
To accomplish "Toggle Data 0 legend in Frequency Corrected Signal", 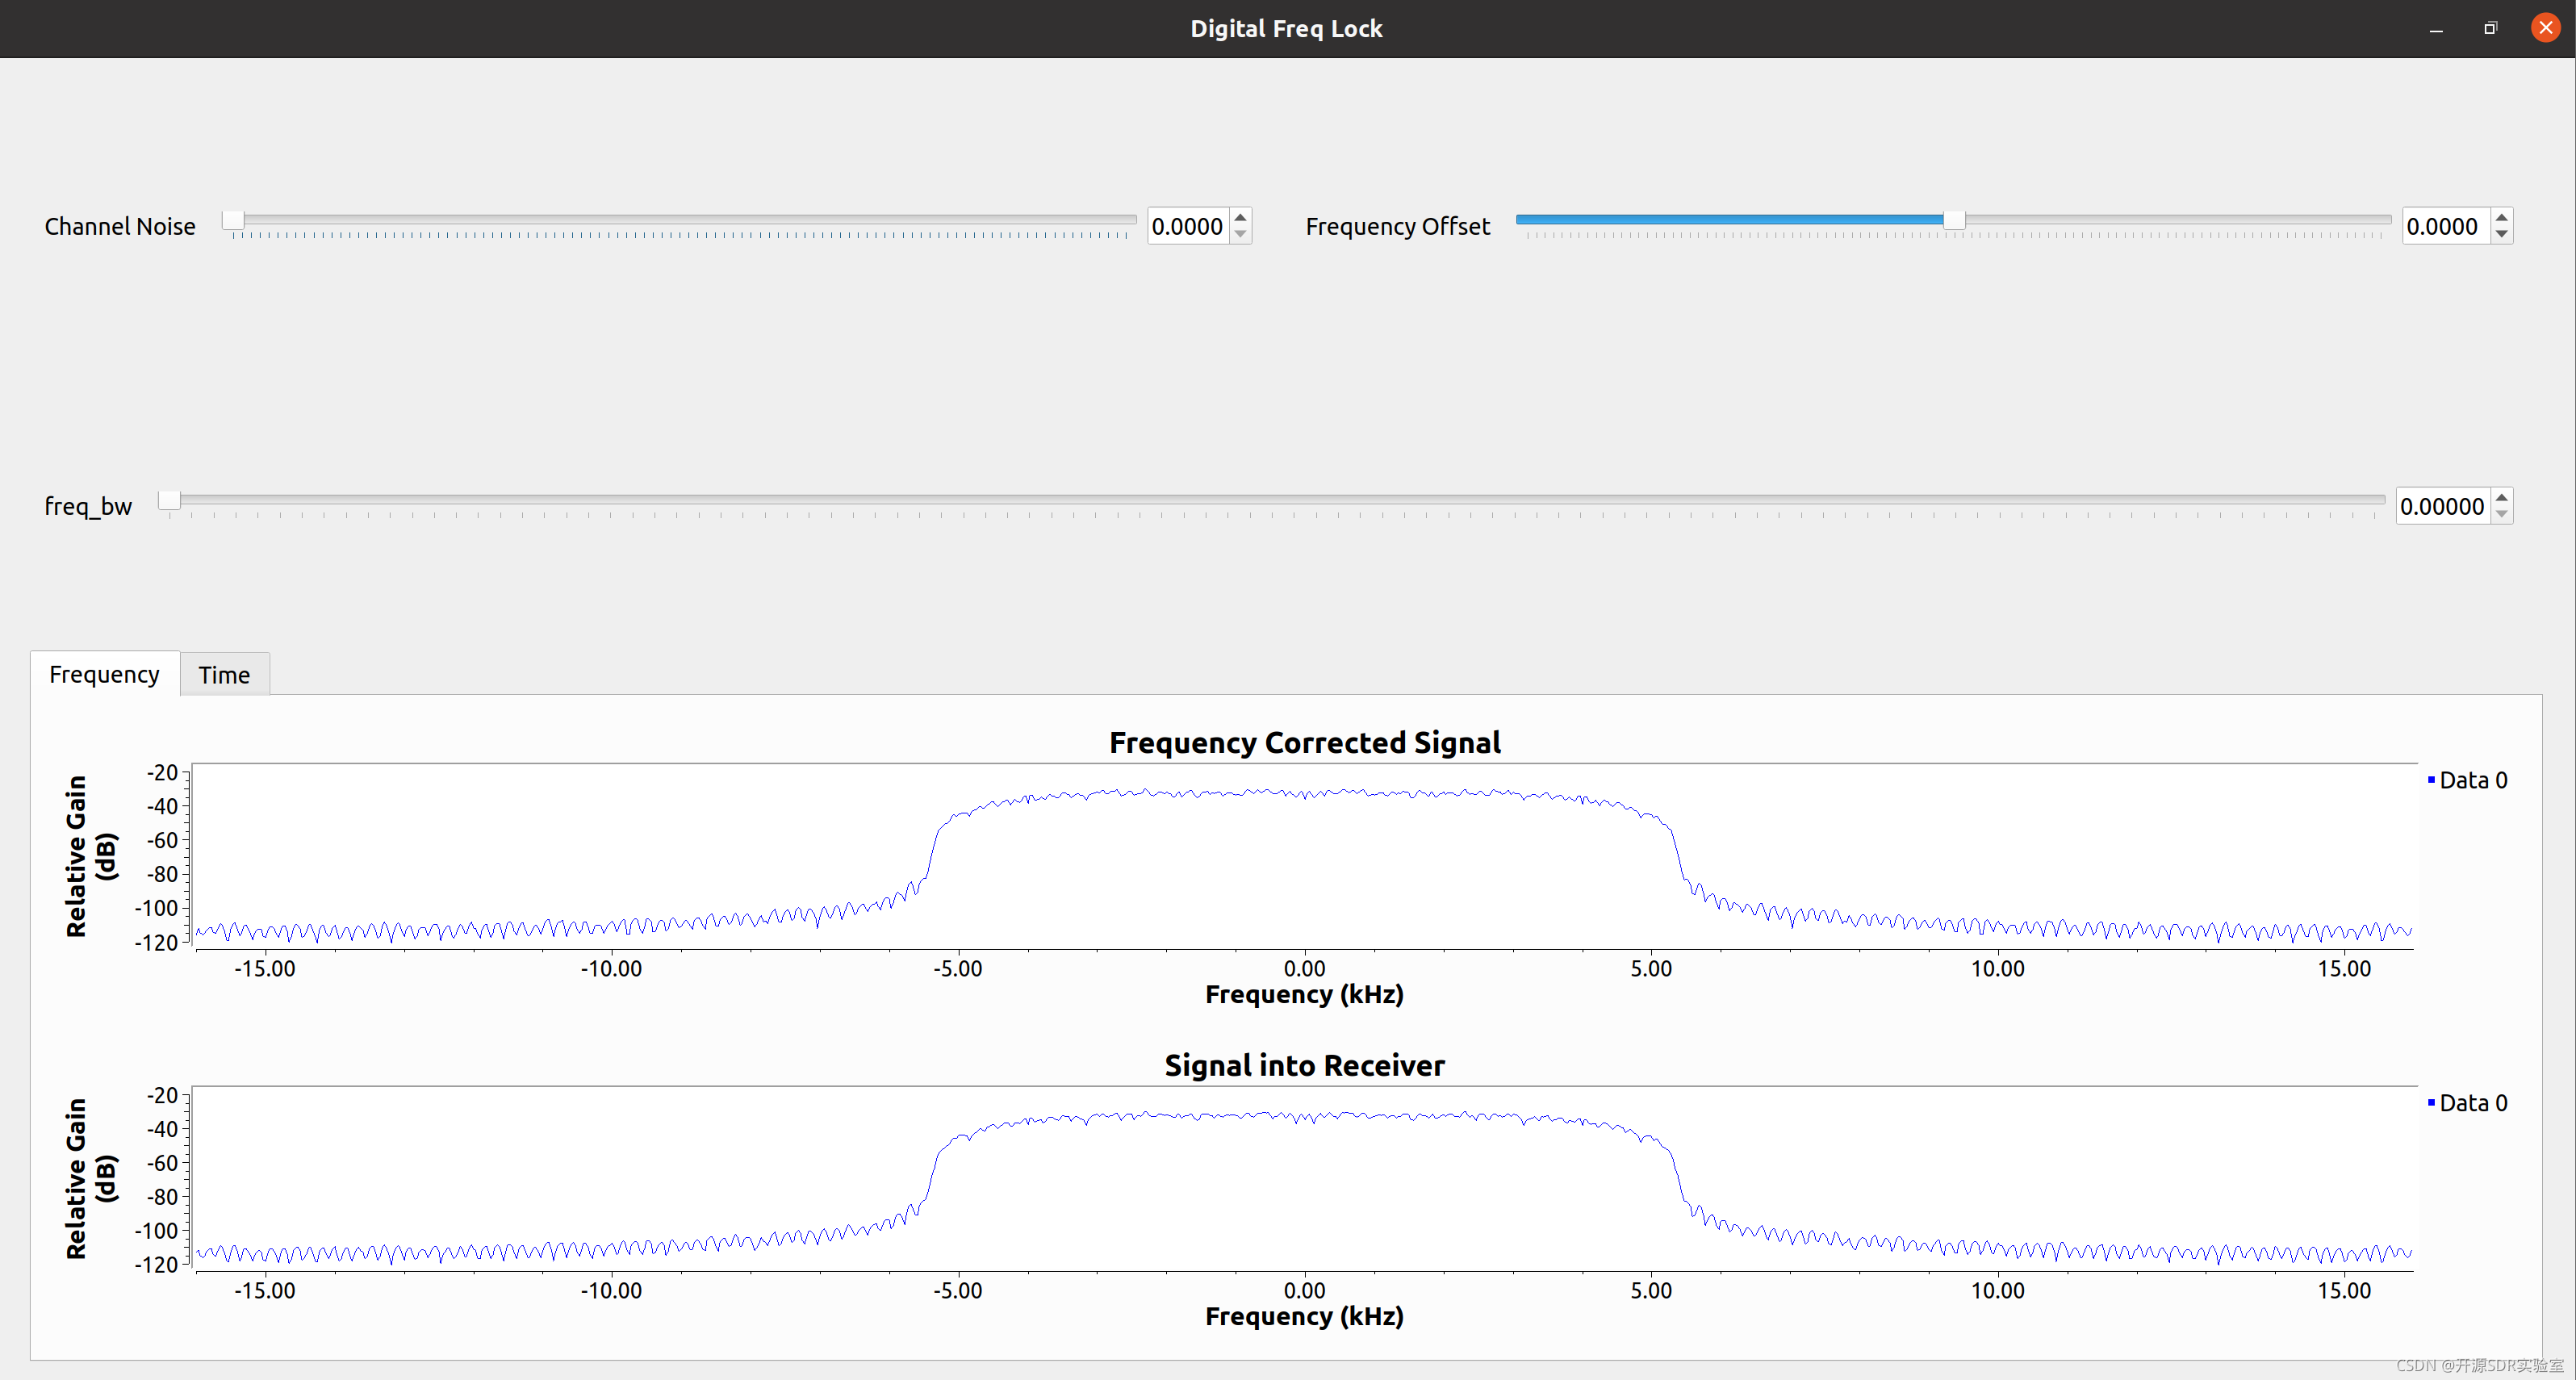I will [2471, 780].
